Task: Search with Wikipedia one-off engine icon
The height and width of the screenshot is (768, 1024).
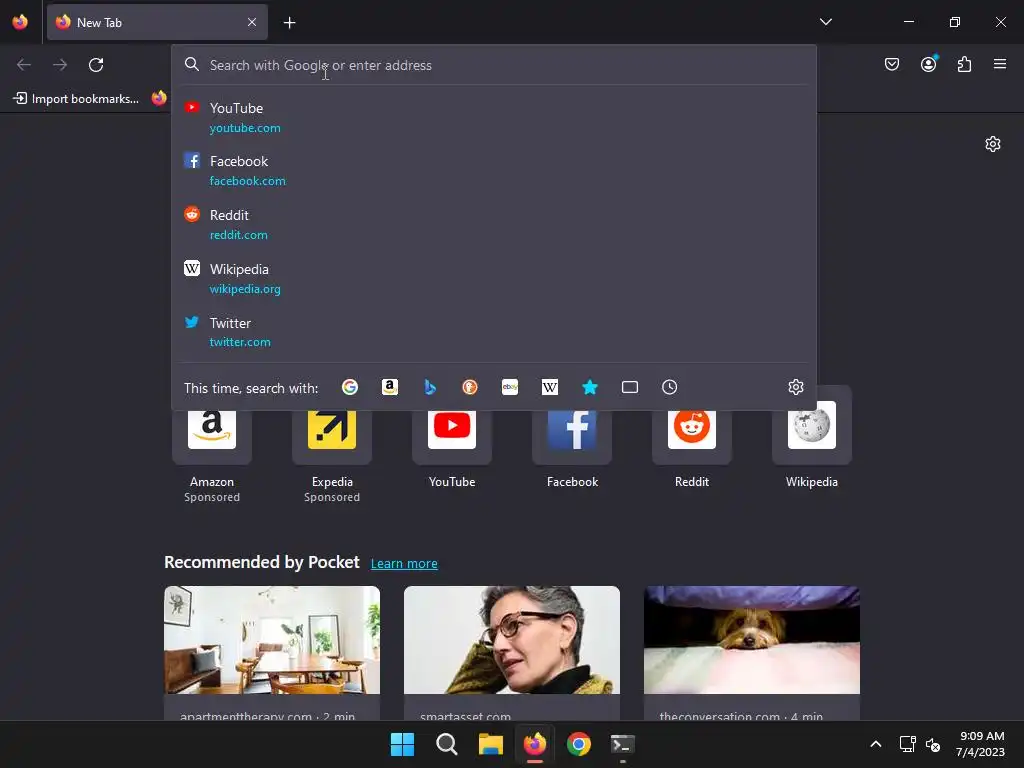Action: (x=550, y=387)
